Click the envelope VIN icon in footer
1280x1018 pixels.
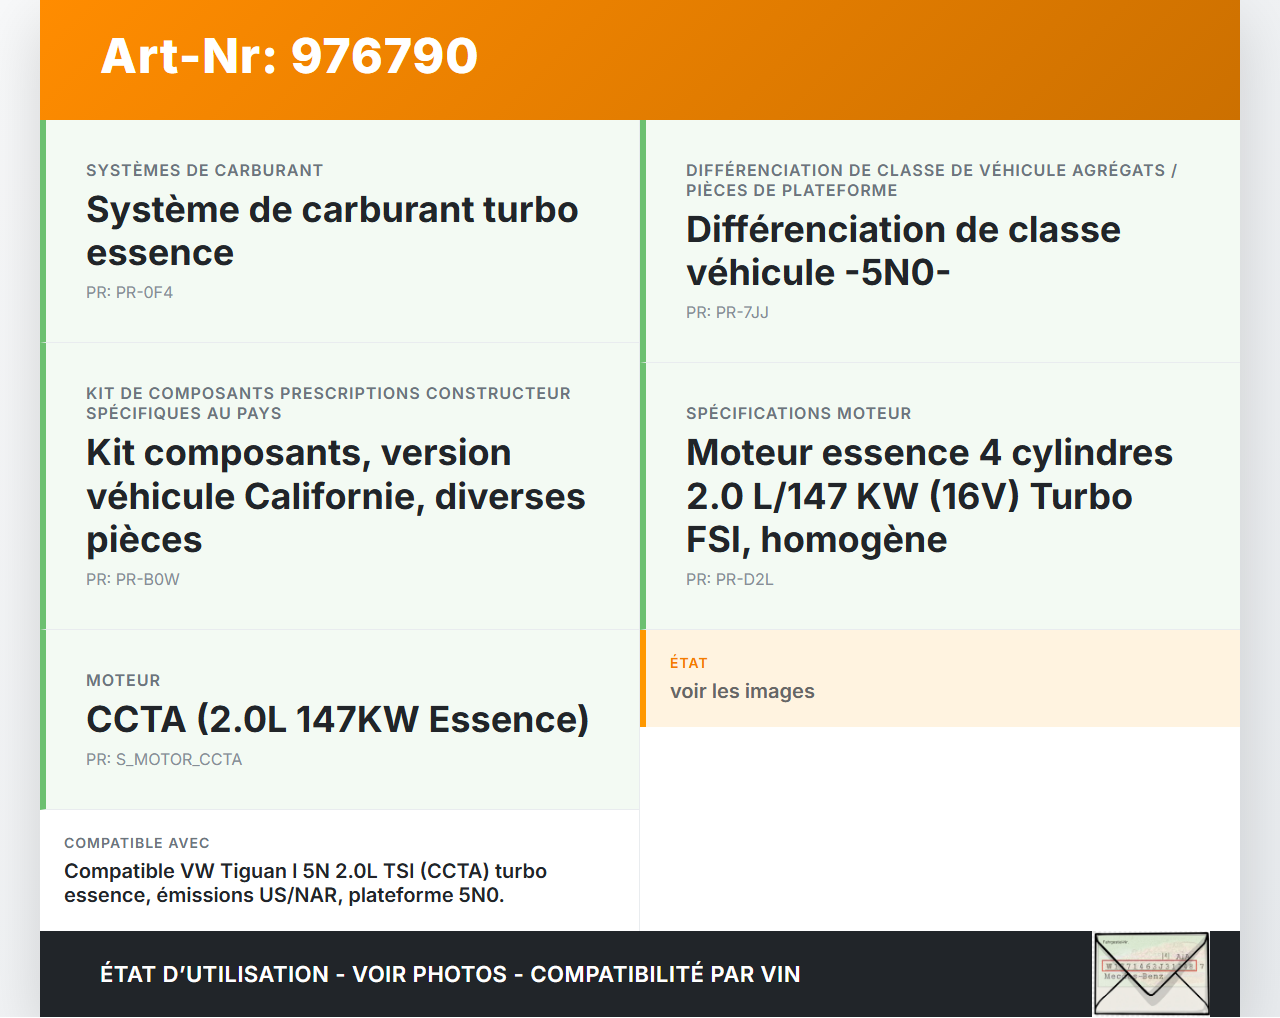[1151, 973]
